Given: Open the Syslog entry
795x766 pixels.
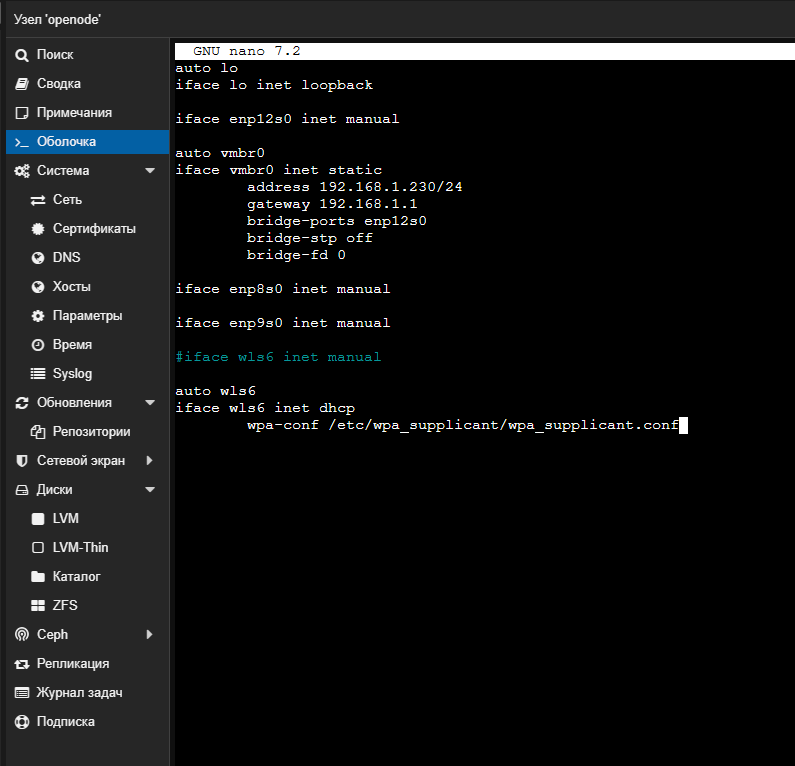Looking at the screenshot, I should tap(73, 374).
